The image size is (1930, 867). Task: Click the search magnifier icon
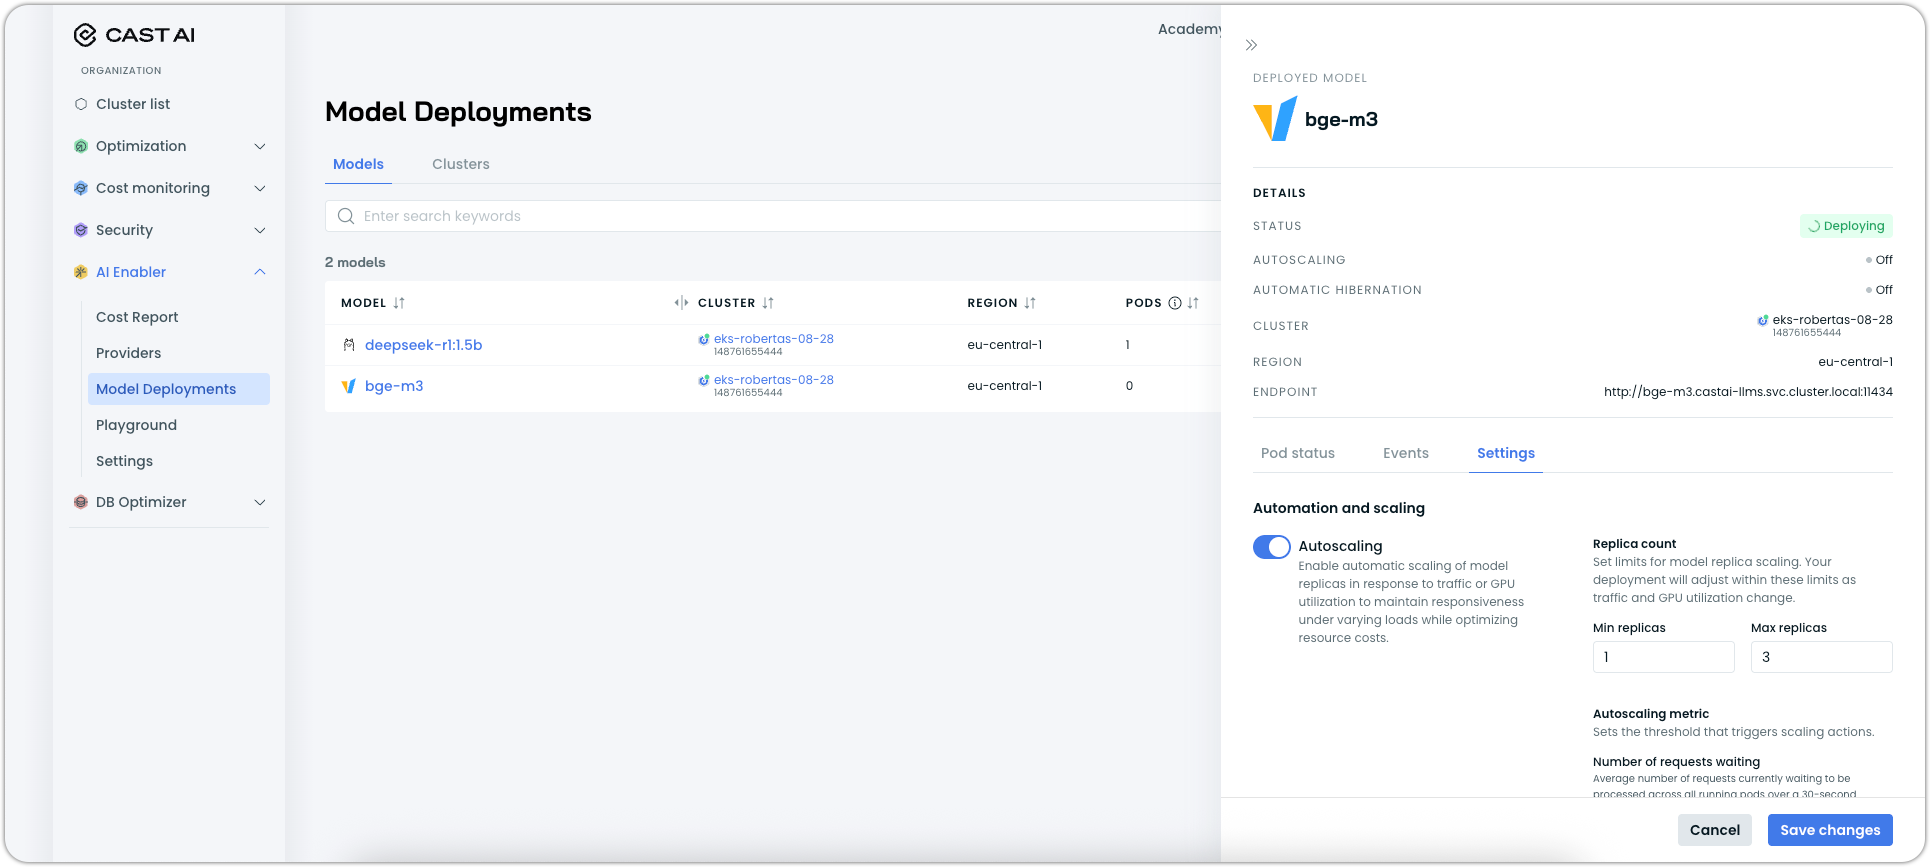pyautogui.click(x=346, y=216)
